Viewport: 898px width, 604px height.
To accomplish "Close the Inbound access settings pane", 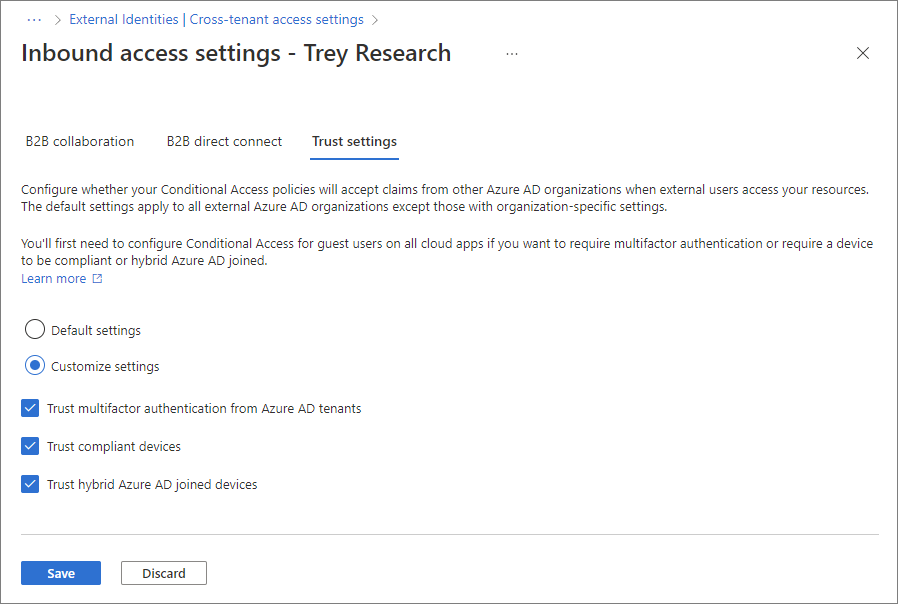I will click(x=863, y=54).
